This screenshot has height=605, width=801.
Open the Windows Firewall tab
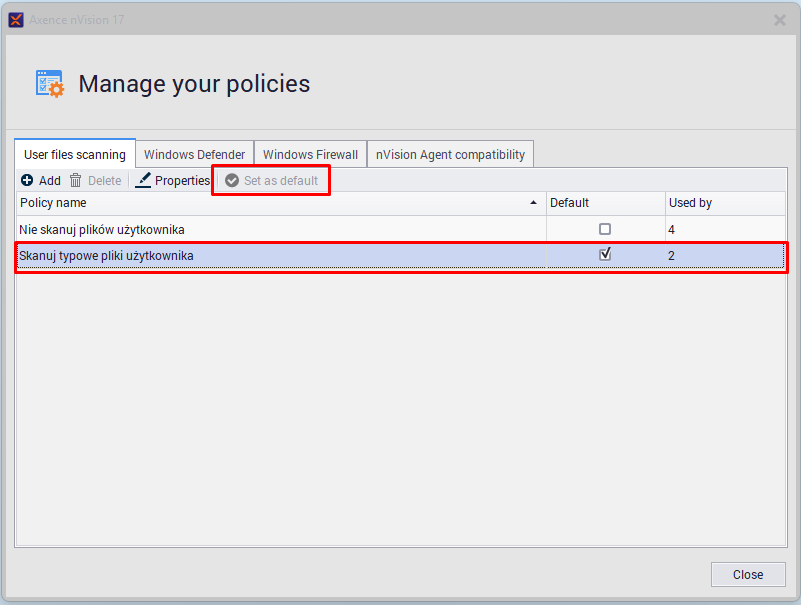[310, 154]
